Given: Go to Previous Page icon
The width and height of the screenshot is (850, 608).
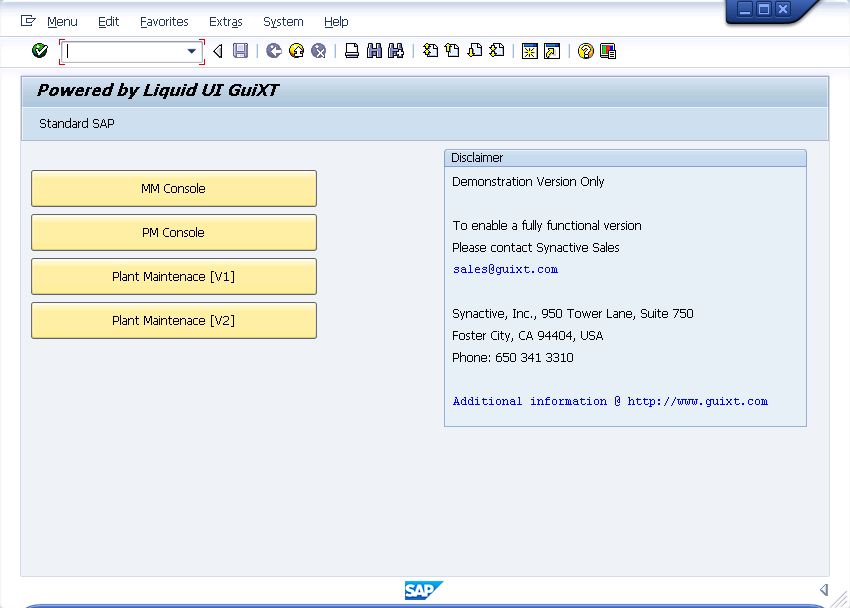Looking at the screenshot, I should pyautogui.click(x=452, y=51).
